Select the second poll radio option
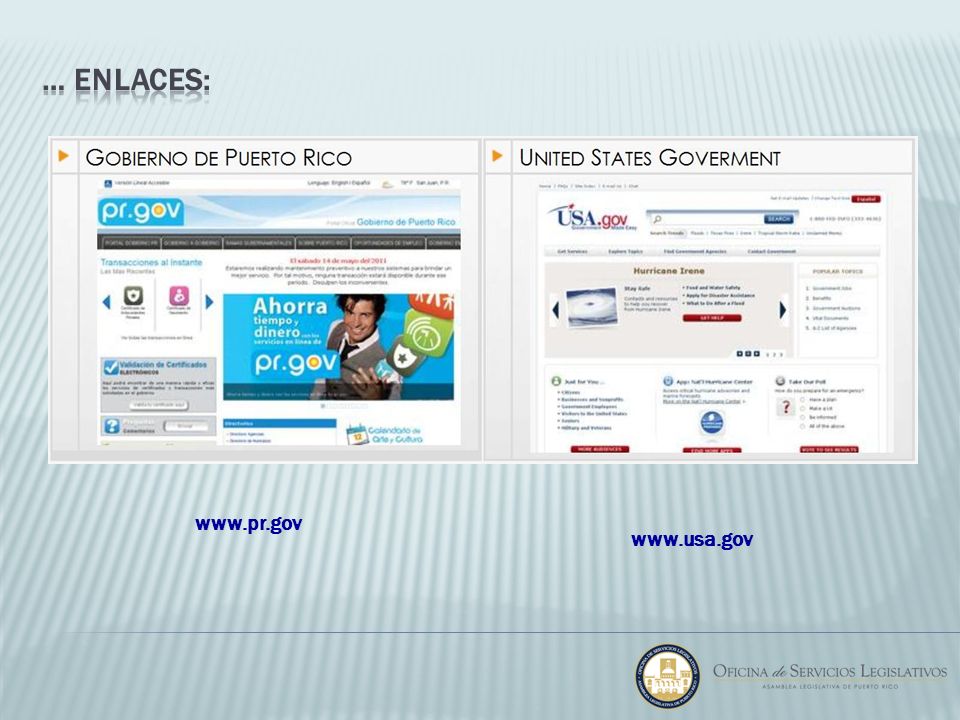 pos(802,408)
